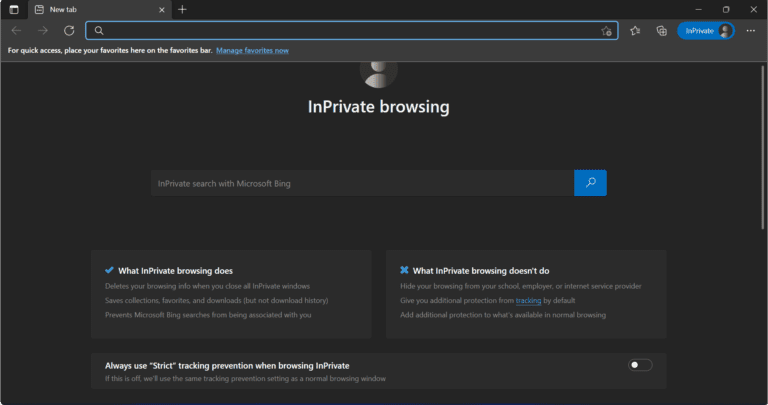Open Settings and more ellipsis menu
Viewport: 768px width, 405px height.
(751, 31)
